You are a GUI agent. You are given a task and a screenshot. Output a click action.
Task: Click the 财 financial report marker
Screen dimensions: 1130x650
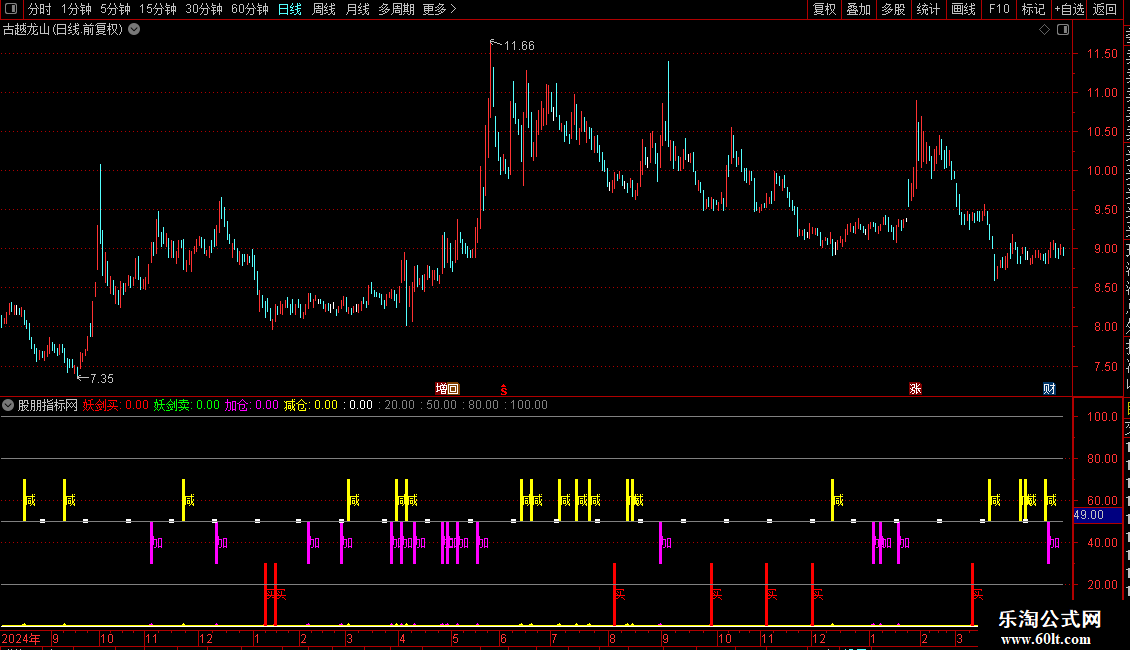click(1049, 388)
